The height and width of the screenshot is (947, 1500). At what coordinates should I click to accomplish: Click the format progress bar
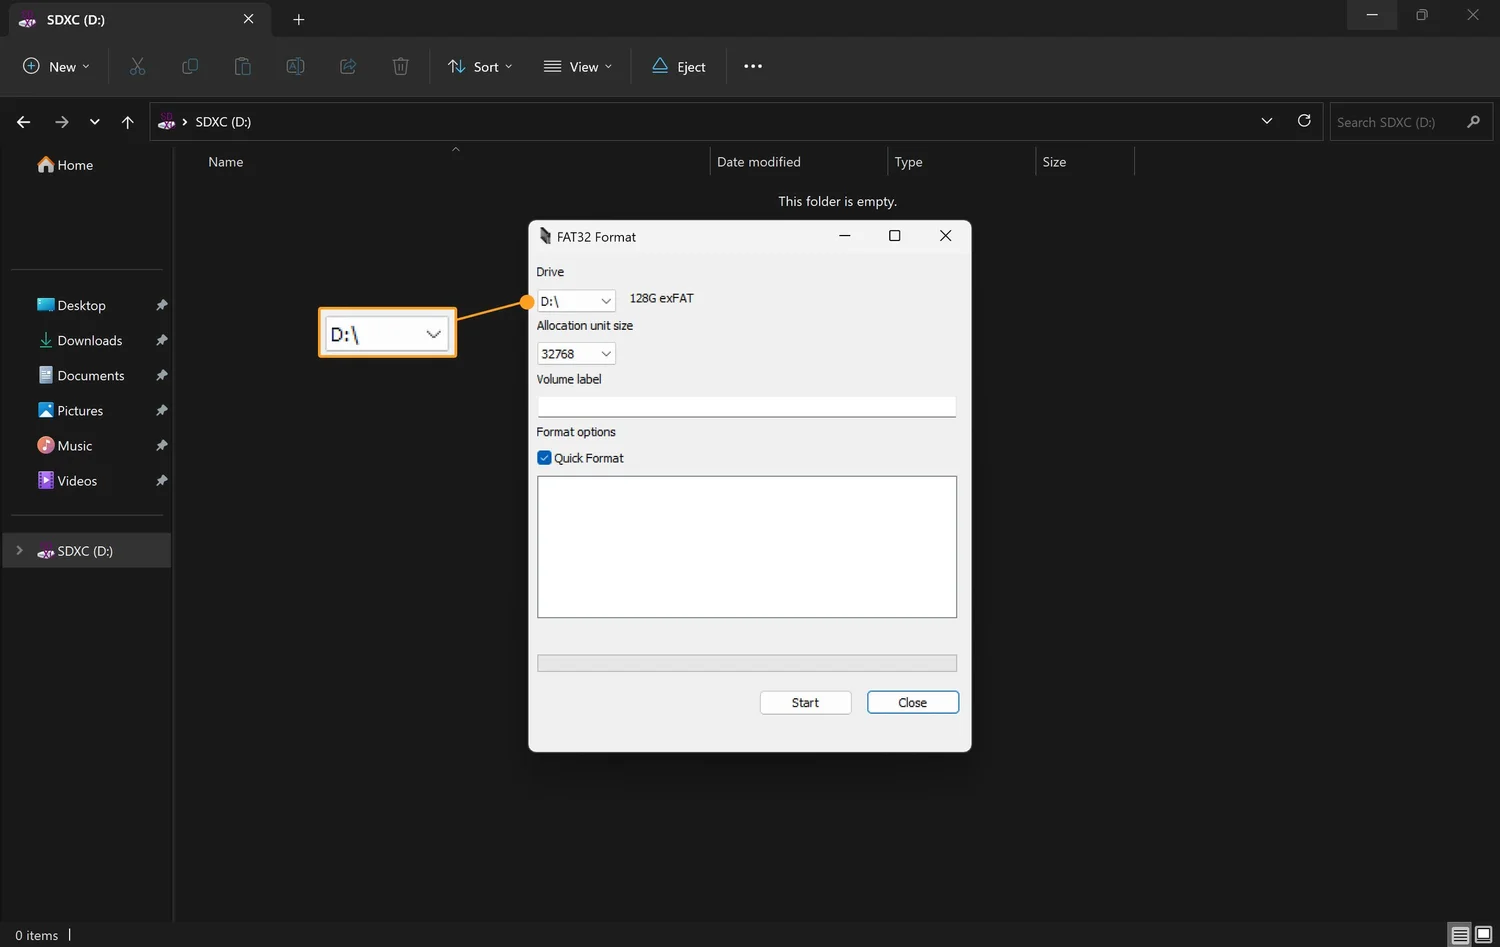click(x=746, y=662)
